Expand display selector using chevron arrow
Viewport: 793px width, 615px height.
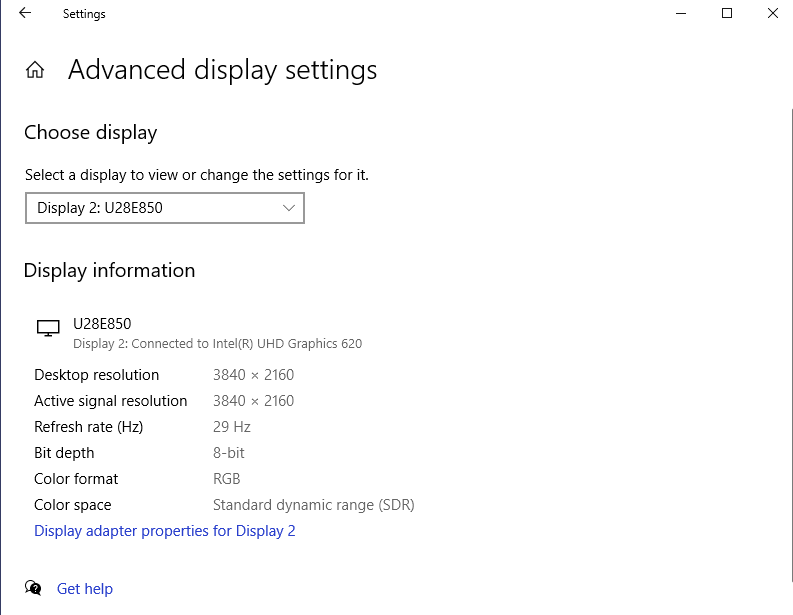coord(289,208)
